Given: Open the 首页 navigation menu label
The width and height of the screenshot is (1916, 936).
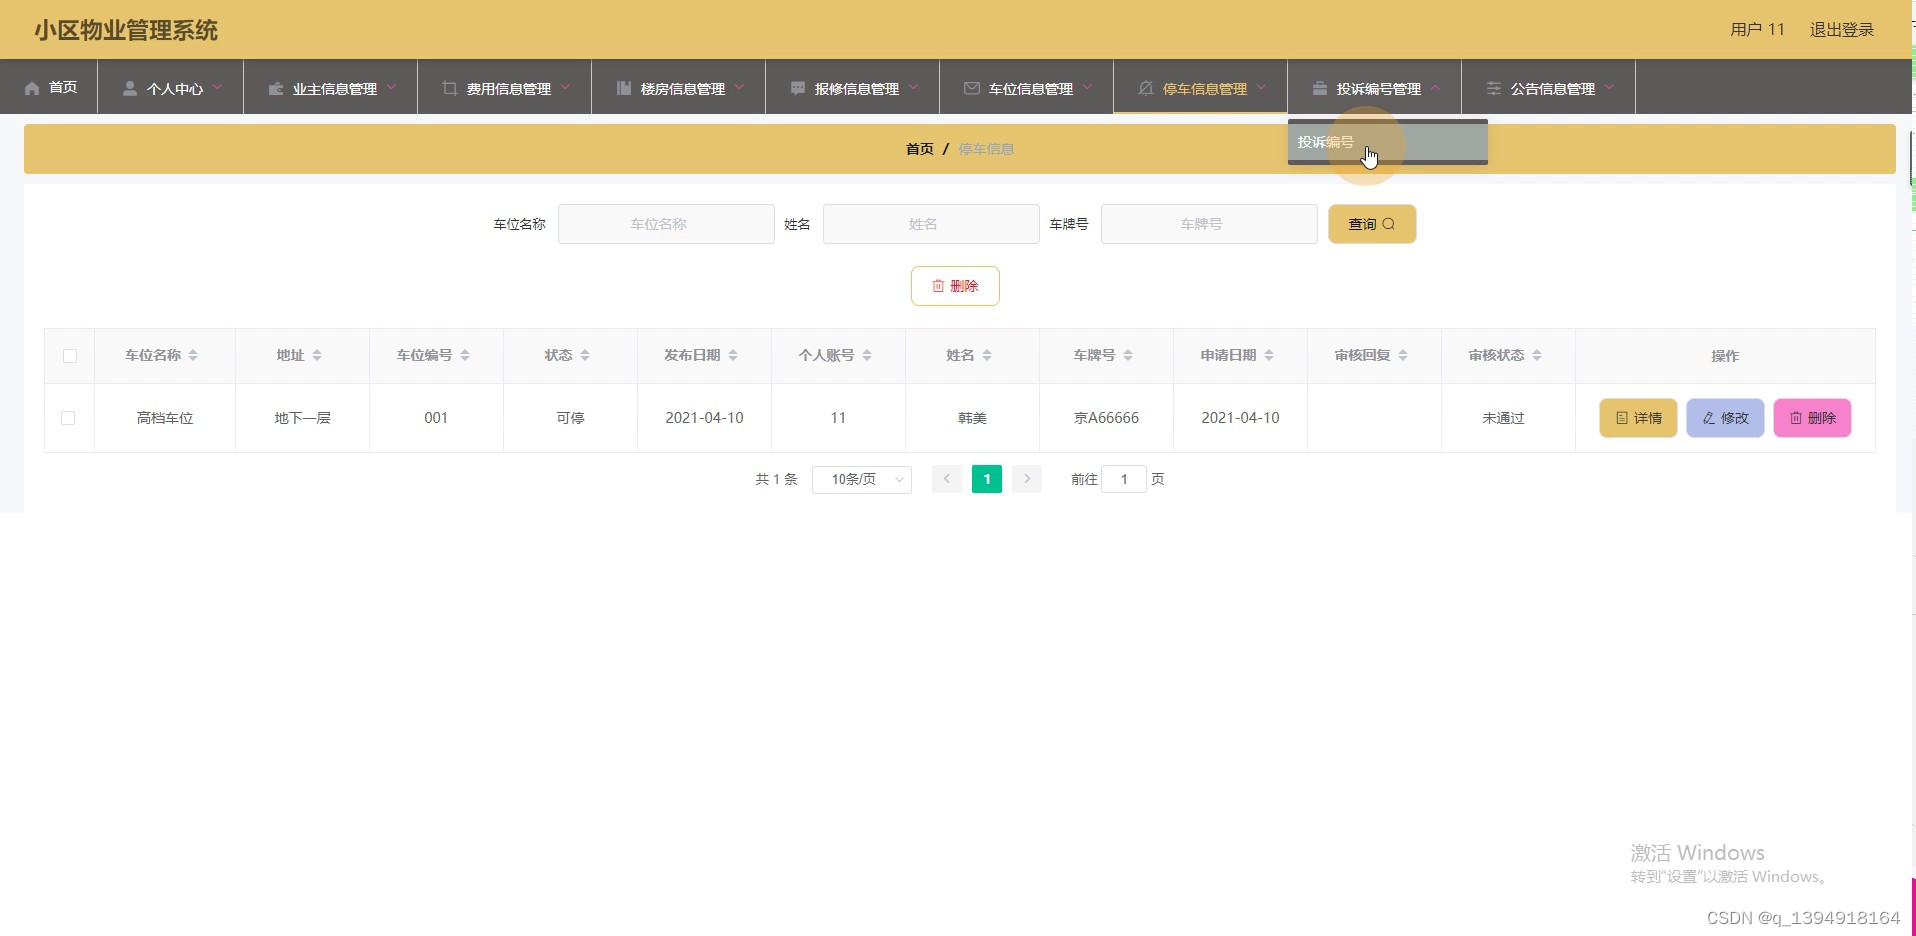Looking at the screenshot, I should tap(63, 88).
